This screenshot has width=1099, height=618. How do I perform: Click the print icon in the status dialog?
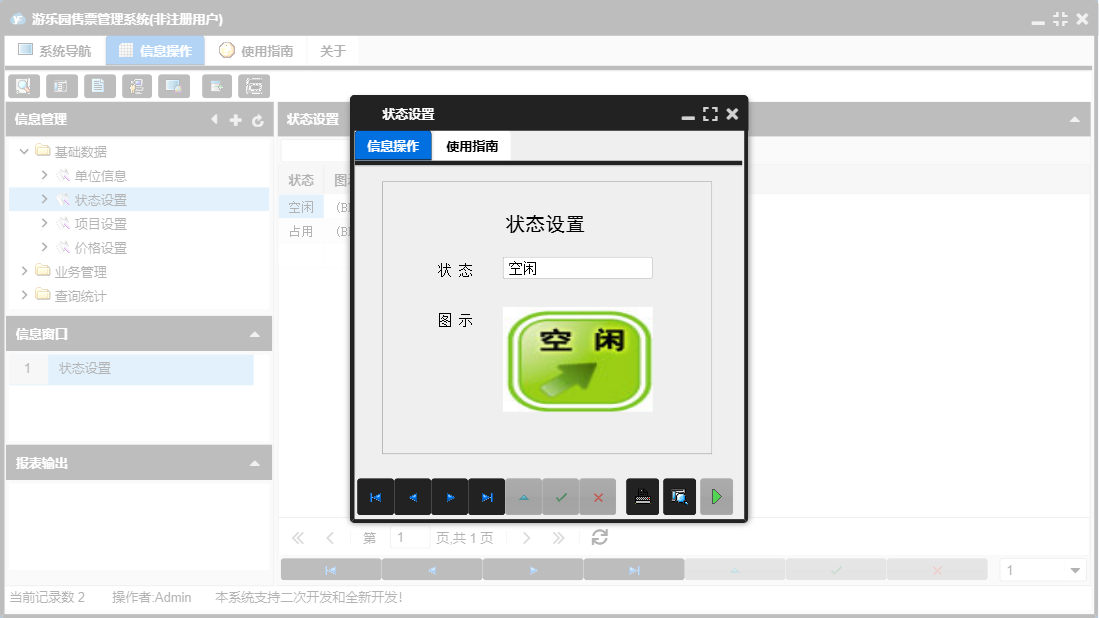pos(642,497)
